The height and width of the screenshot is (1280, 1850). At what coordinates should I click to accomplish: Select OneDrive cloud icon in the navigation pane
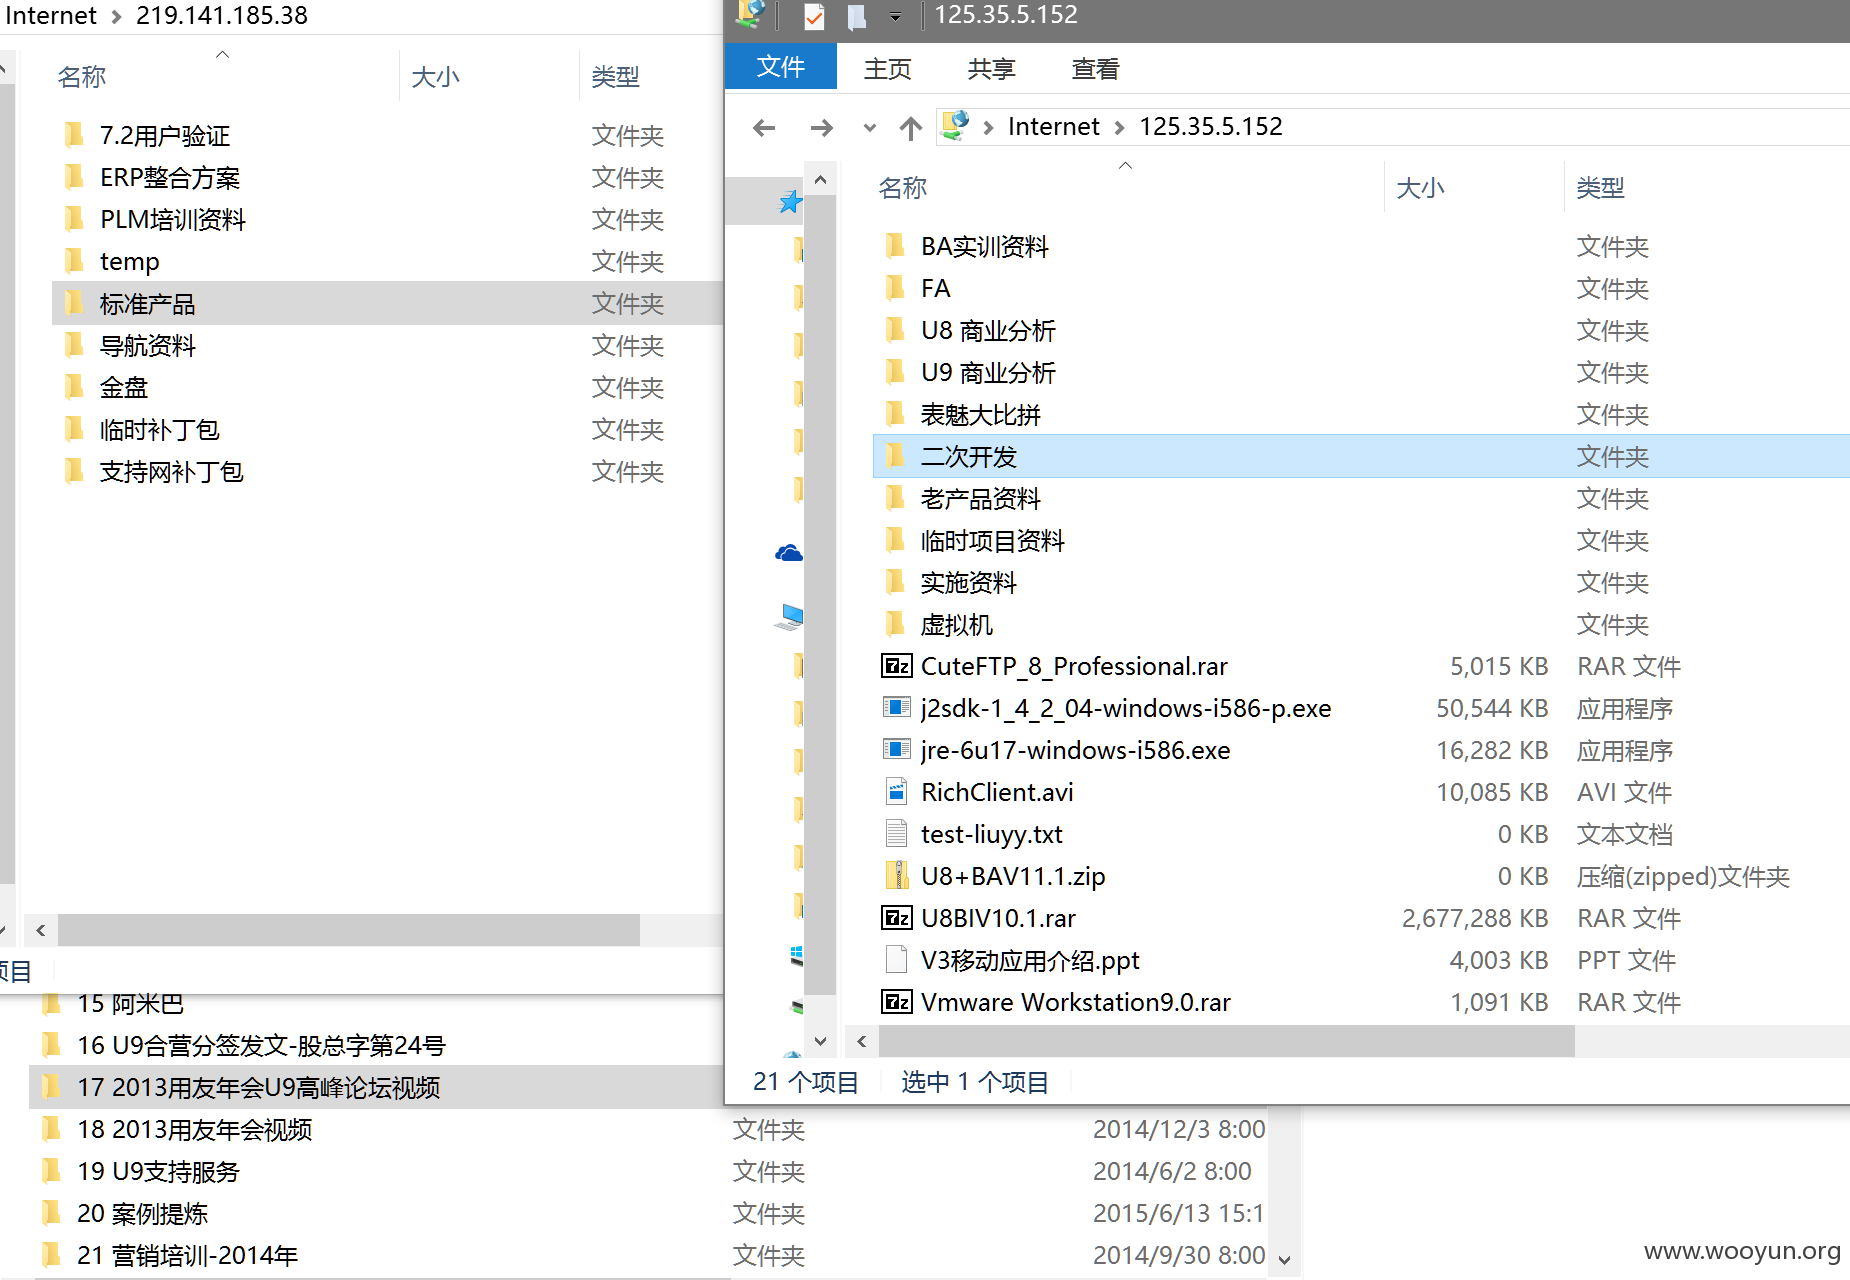tap(789, 553)
